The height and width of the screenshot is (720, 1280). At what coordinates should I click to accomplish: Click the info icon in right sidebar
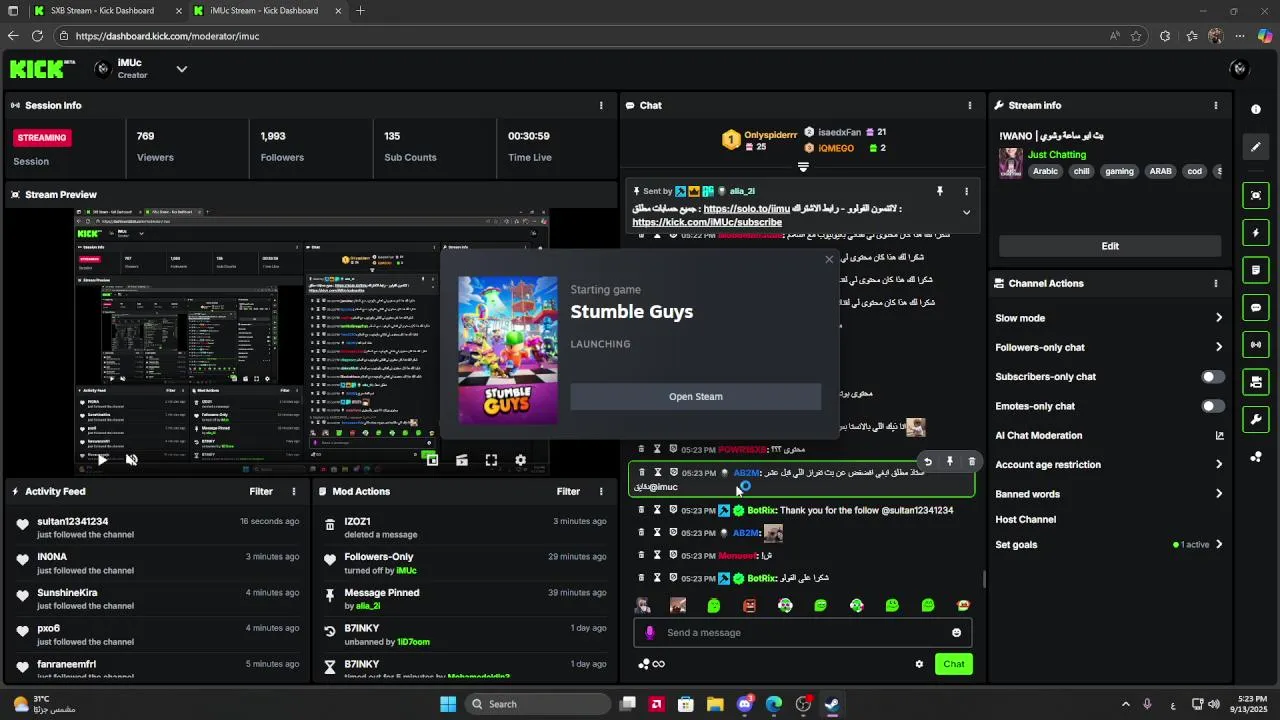[1256, 109]
